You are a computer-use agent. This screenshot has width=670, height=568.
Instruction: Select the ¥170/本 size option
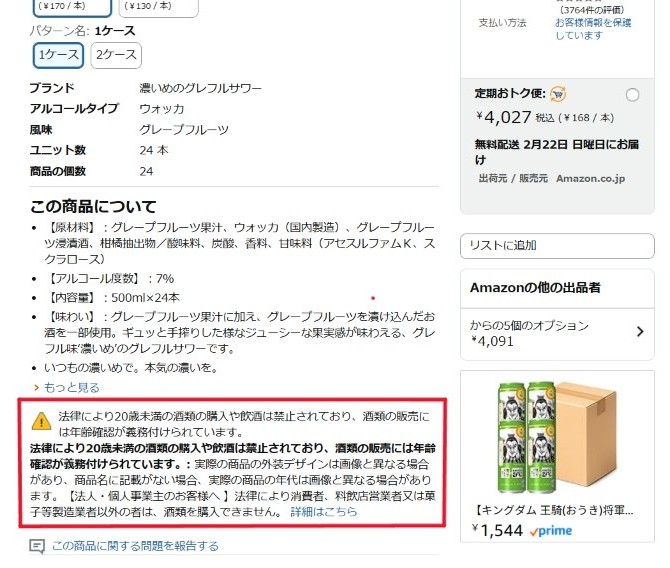72,7
